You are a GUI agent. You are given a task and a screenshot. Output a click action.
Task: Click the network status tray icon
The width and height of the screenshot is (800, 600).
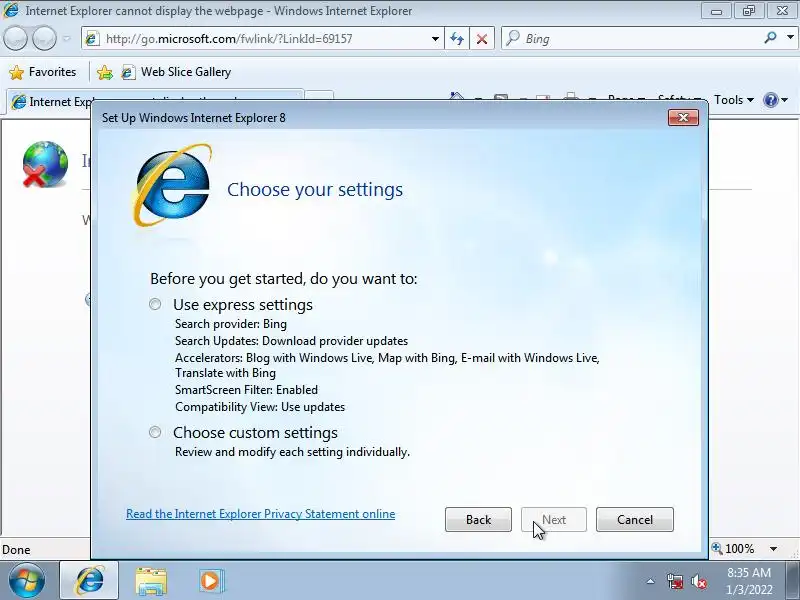tap(674, 581)
